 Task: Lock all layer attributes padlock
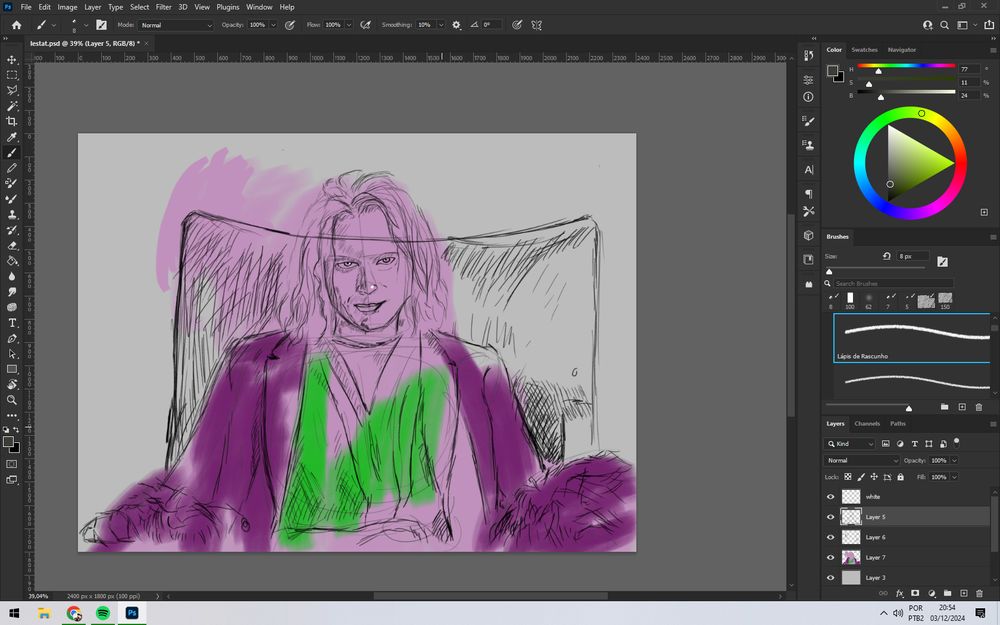coord(901,477)
